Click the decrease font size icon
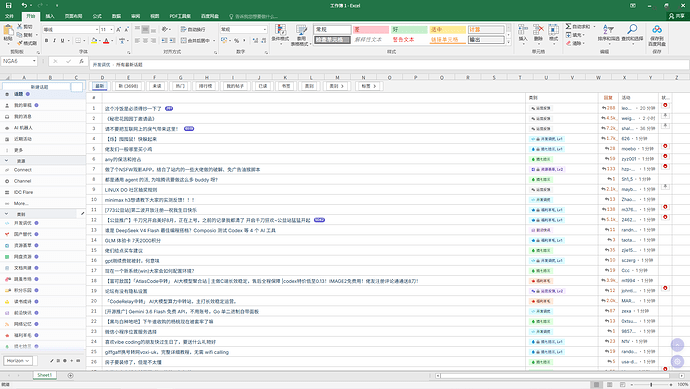This screenshot has width=690, height=389. click(x=126, y=29)
